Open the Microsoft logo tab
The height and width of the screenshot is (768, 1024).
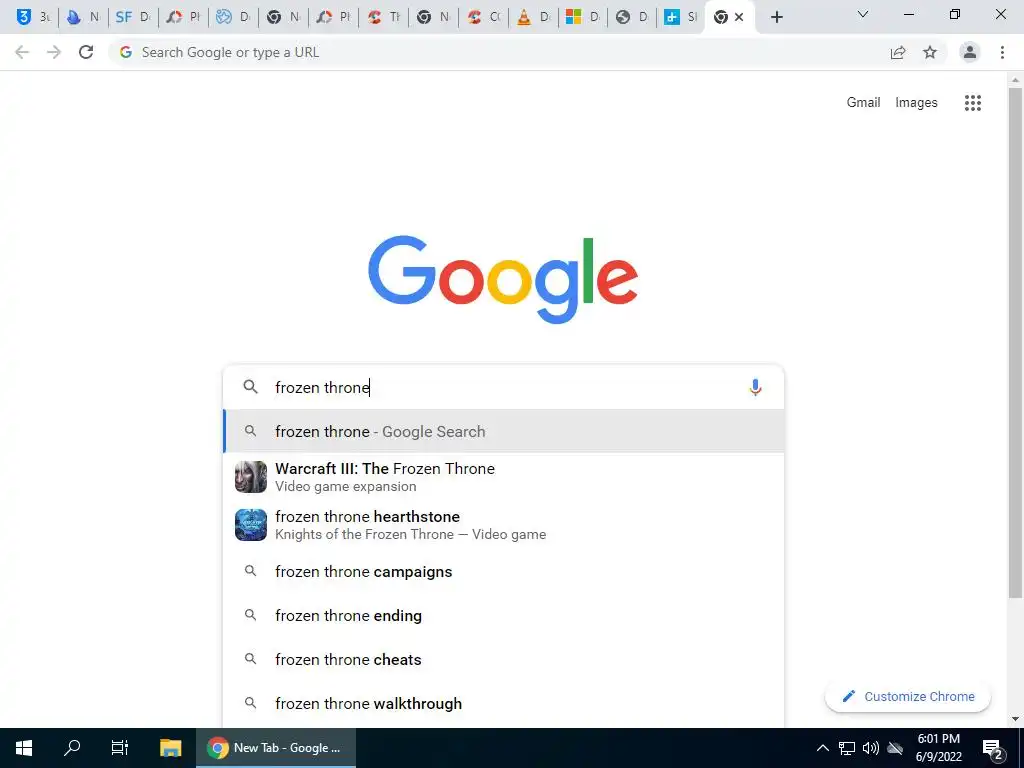[x=583, y=17]
